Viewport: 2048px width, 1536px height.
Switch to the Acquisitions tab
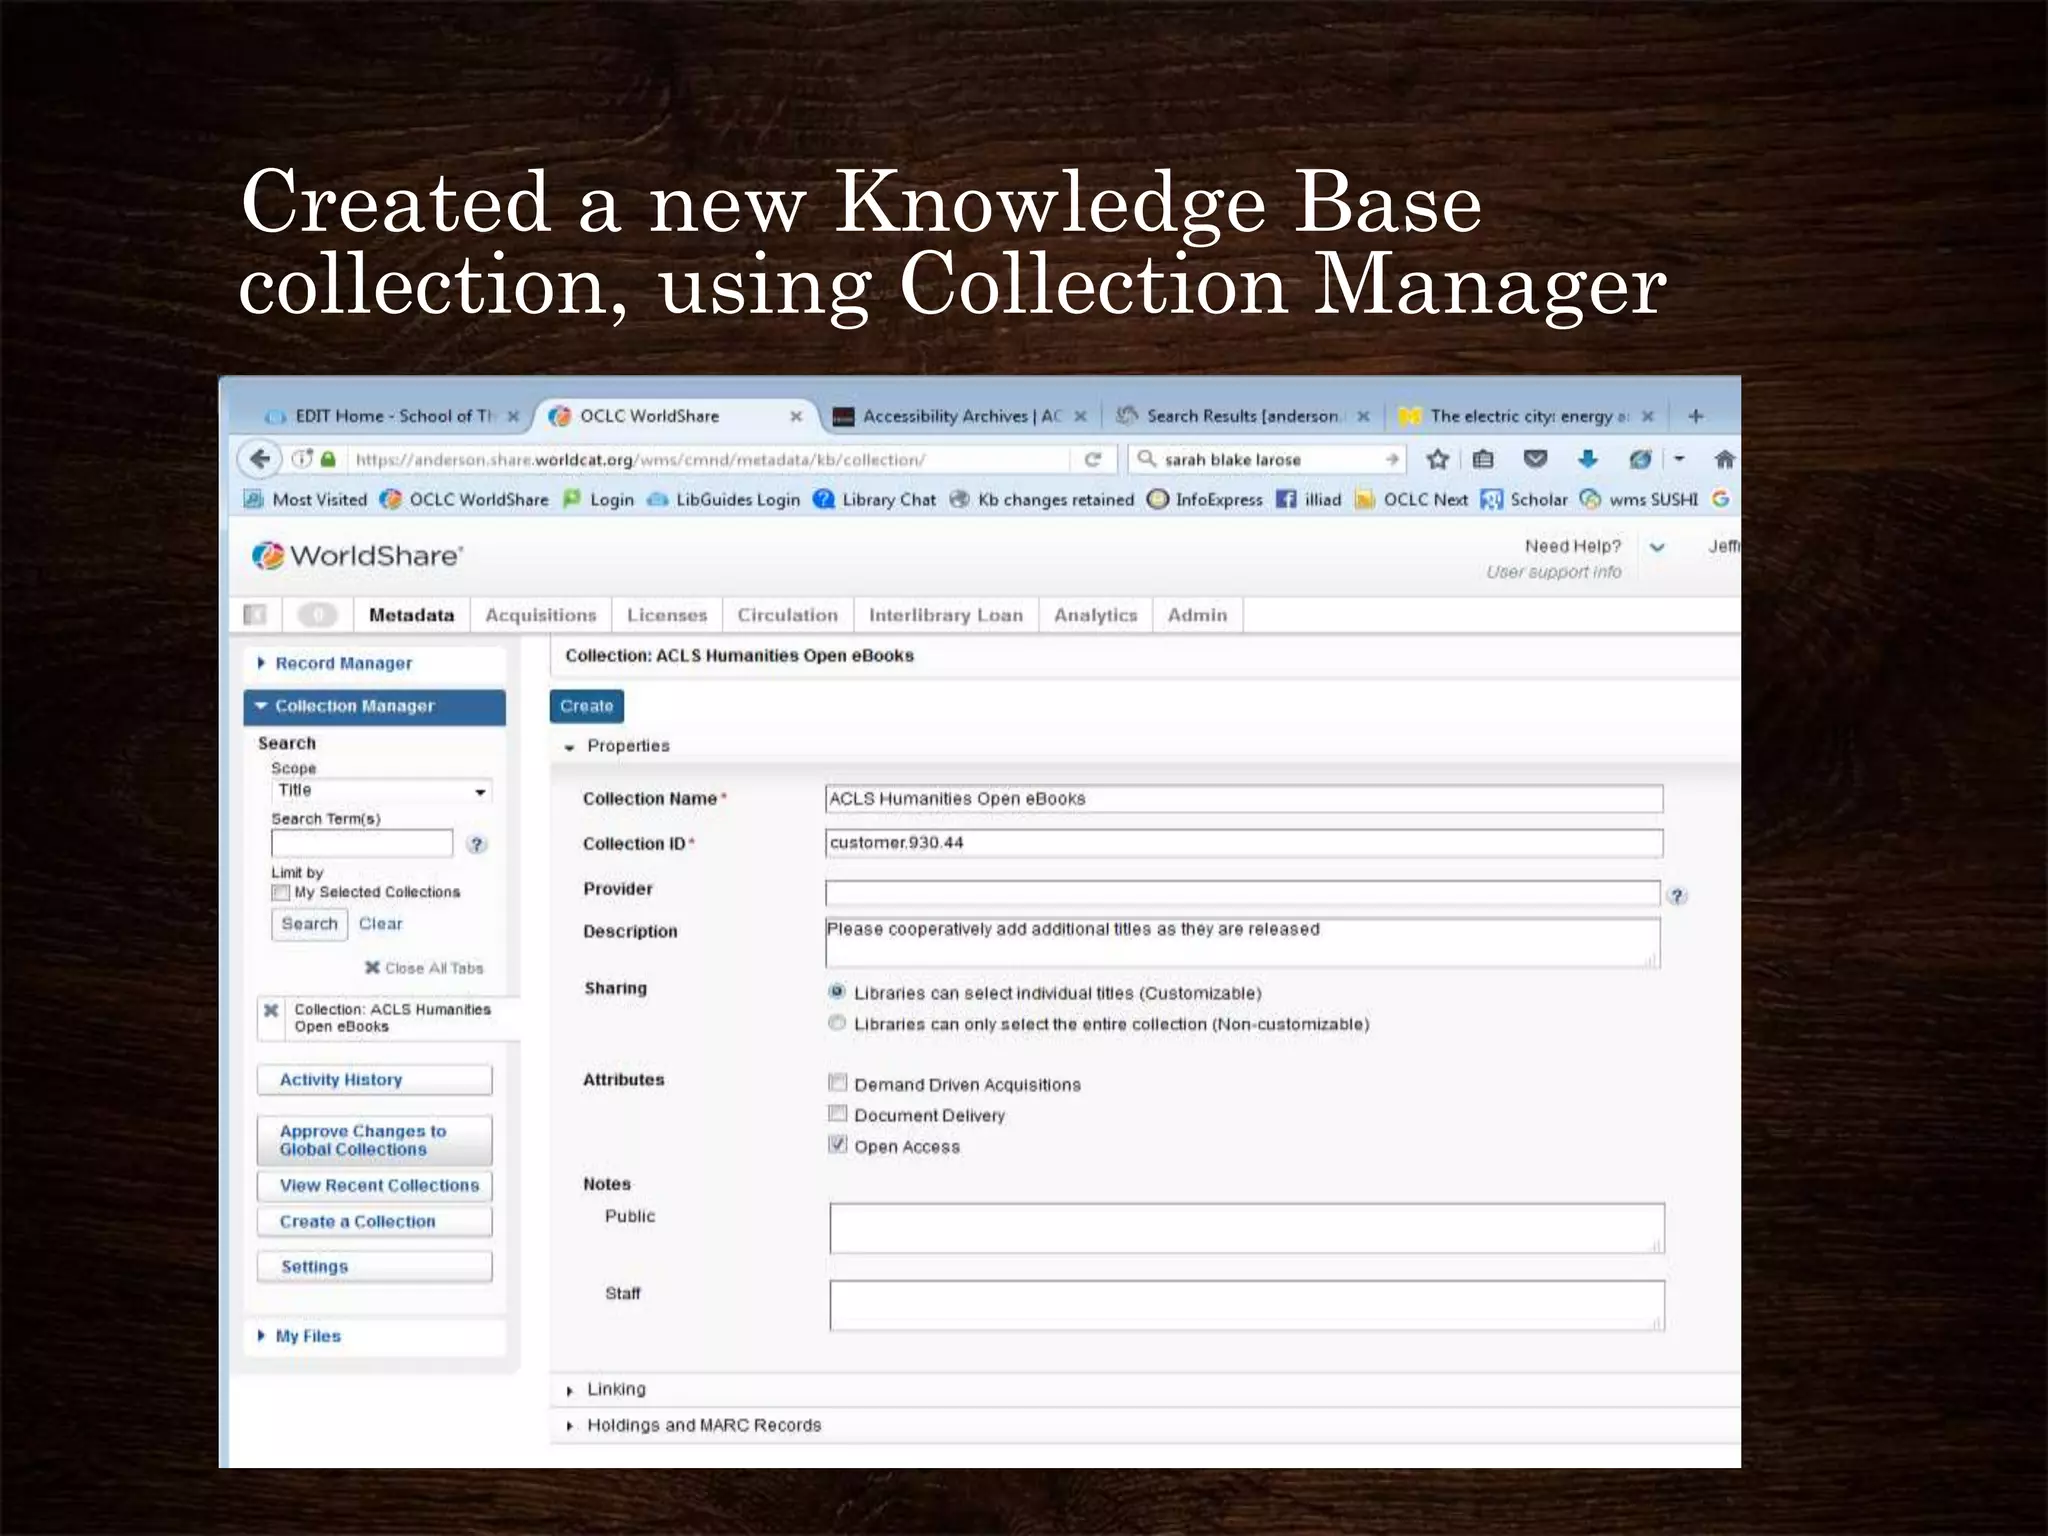tap(541, 615)
